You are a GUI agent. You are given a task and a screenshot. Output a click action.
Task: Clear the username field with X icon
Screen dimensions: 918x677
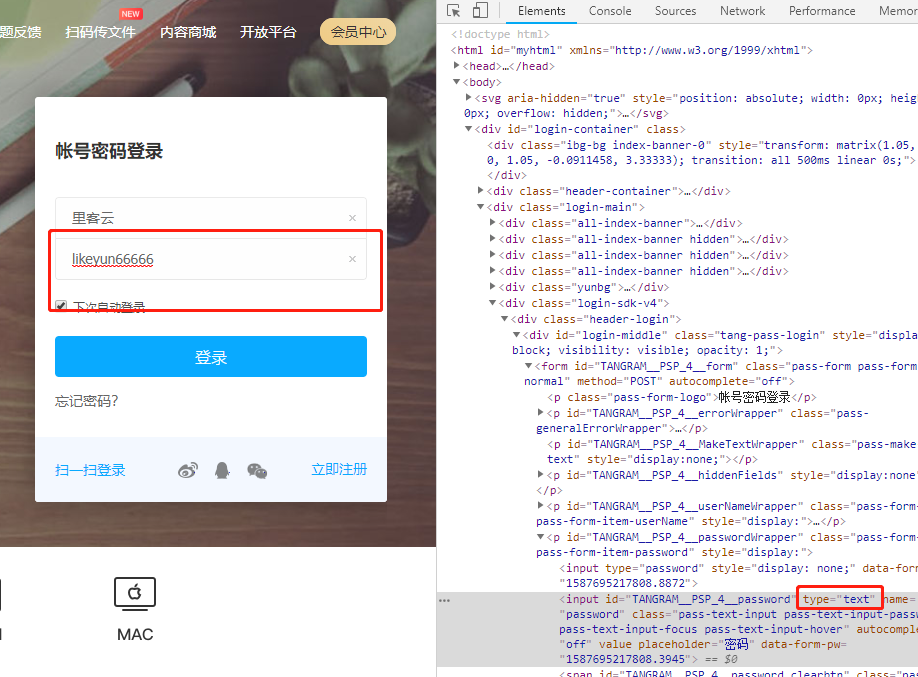[352, 218]
